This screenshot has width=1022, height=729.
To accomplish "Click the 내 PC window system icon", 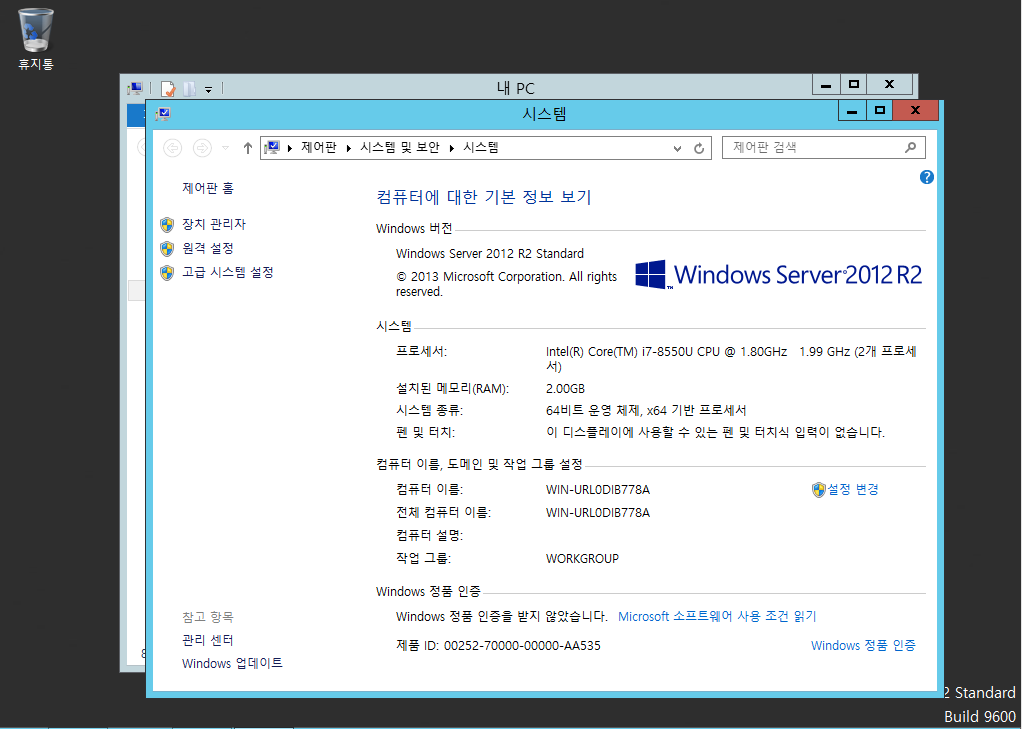I will coord(136,88).
